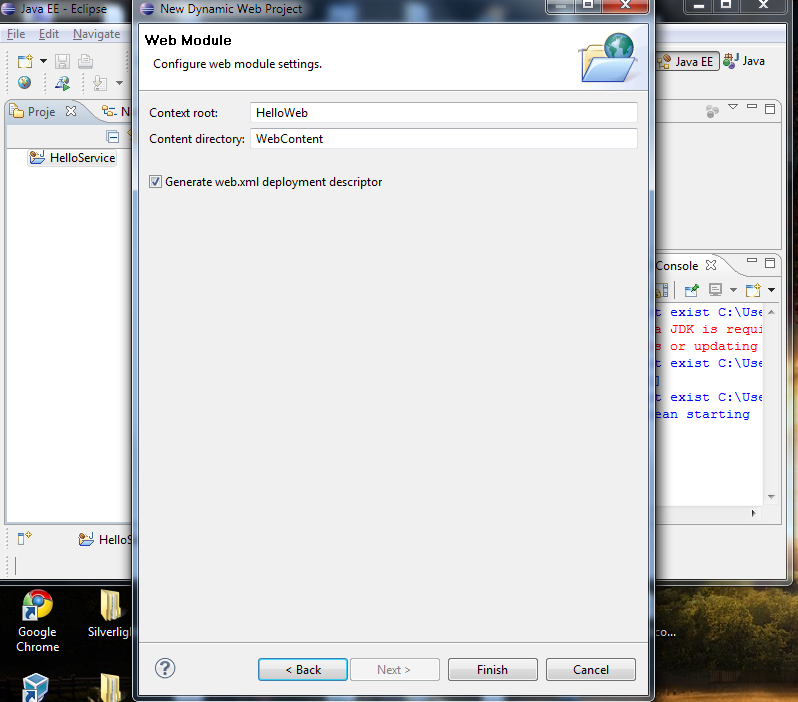This screenshot has width=798, height=702.
Task: Click the fast view icon in Eclipse status bar
Action: click(24, 538)
